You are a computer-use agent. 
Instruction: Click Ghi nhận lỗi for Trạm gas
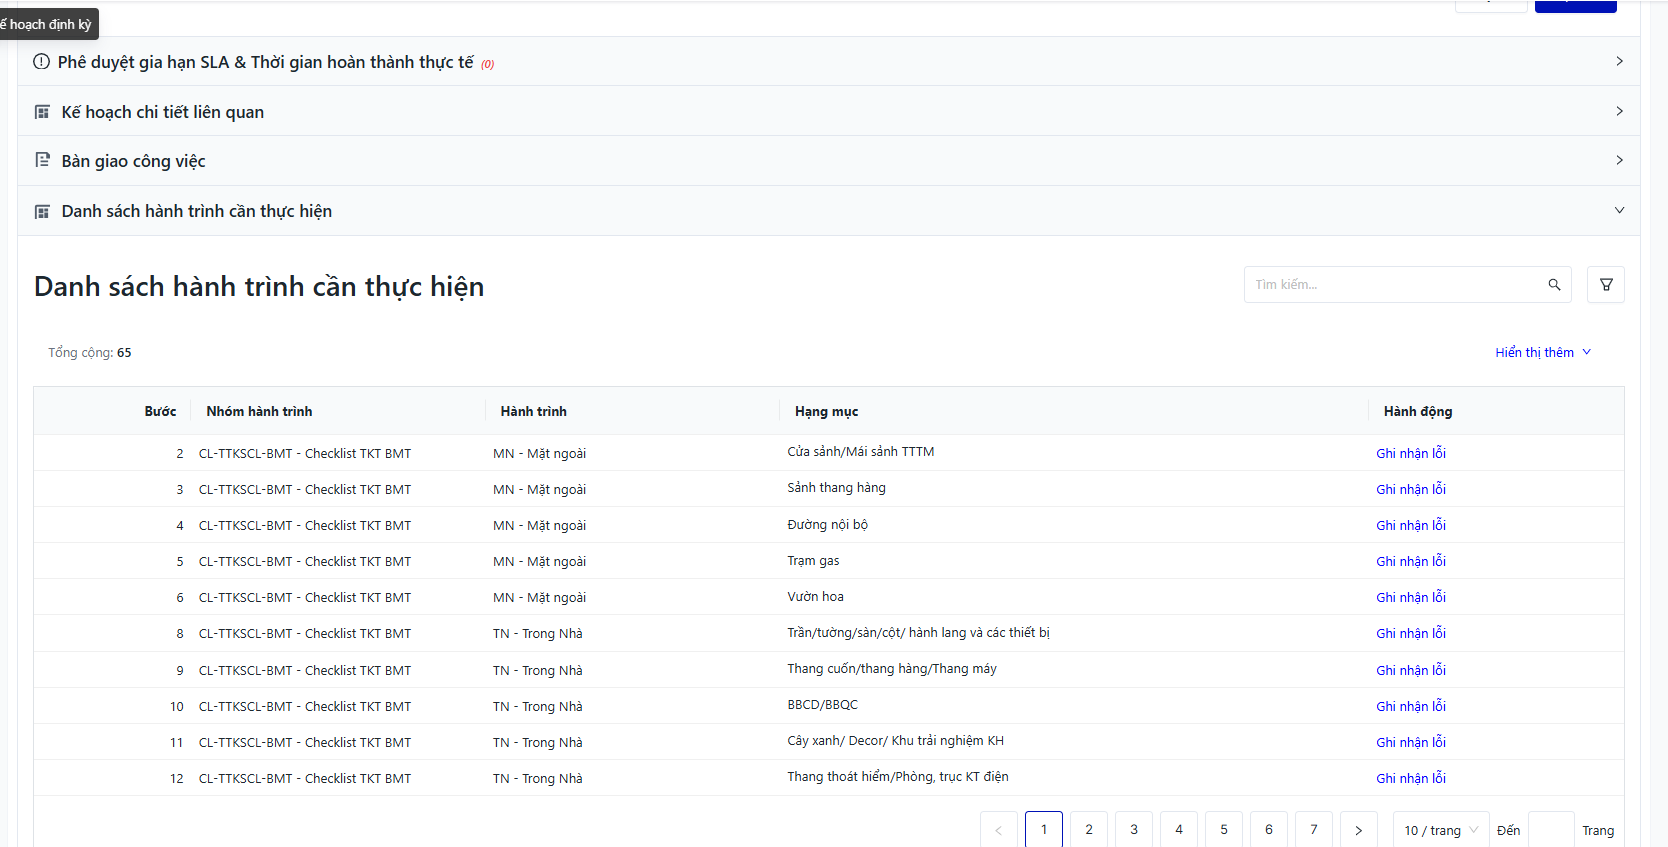tap(1410, 561)
